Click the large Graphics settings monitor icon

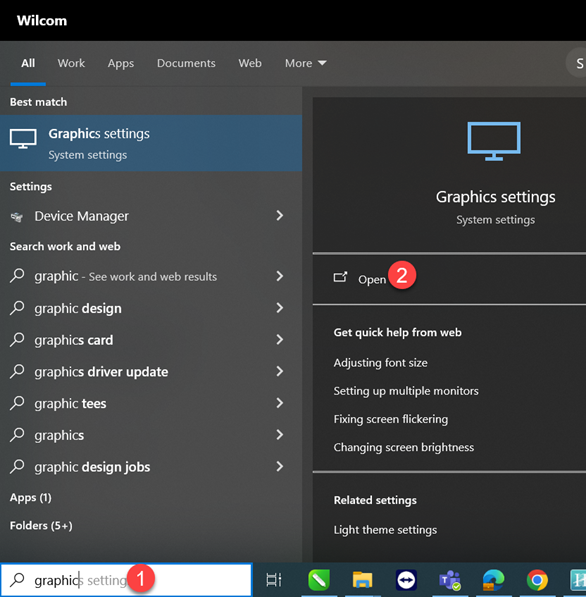tap(494, 141)
